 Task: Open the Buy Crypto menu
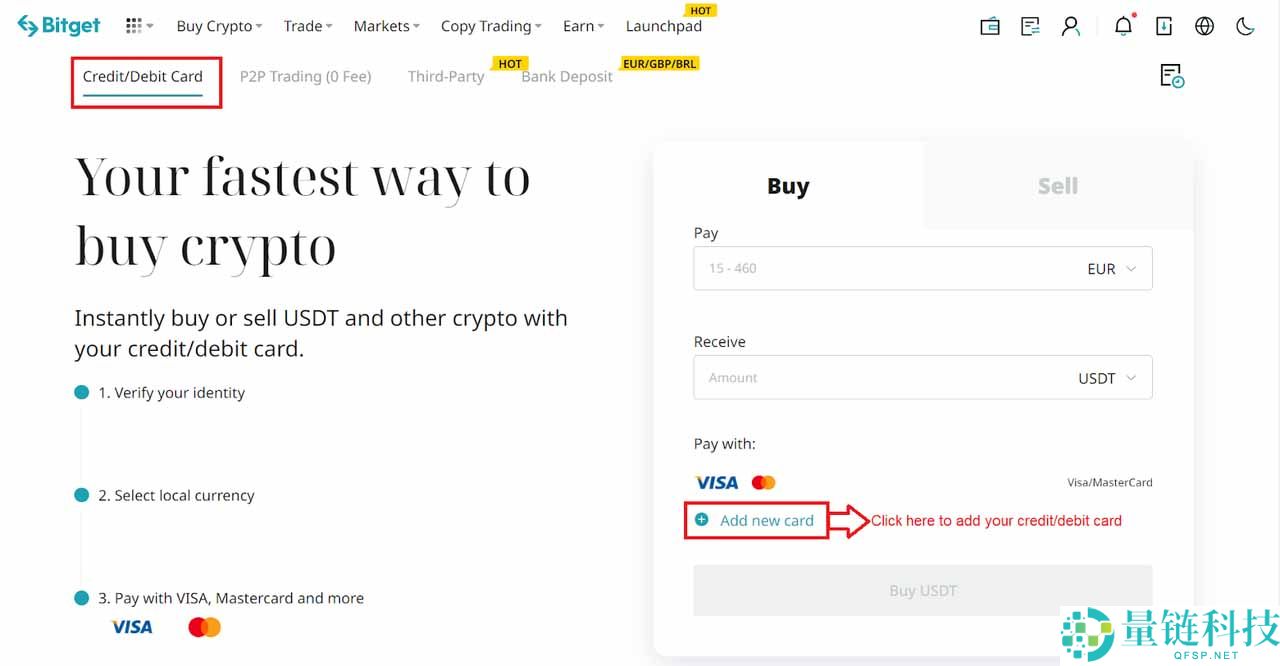coord(219,26)
